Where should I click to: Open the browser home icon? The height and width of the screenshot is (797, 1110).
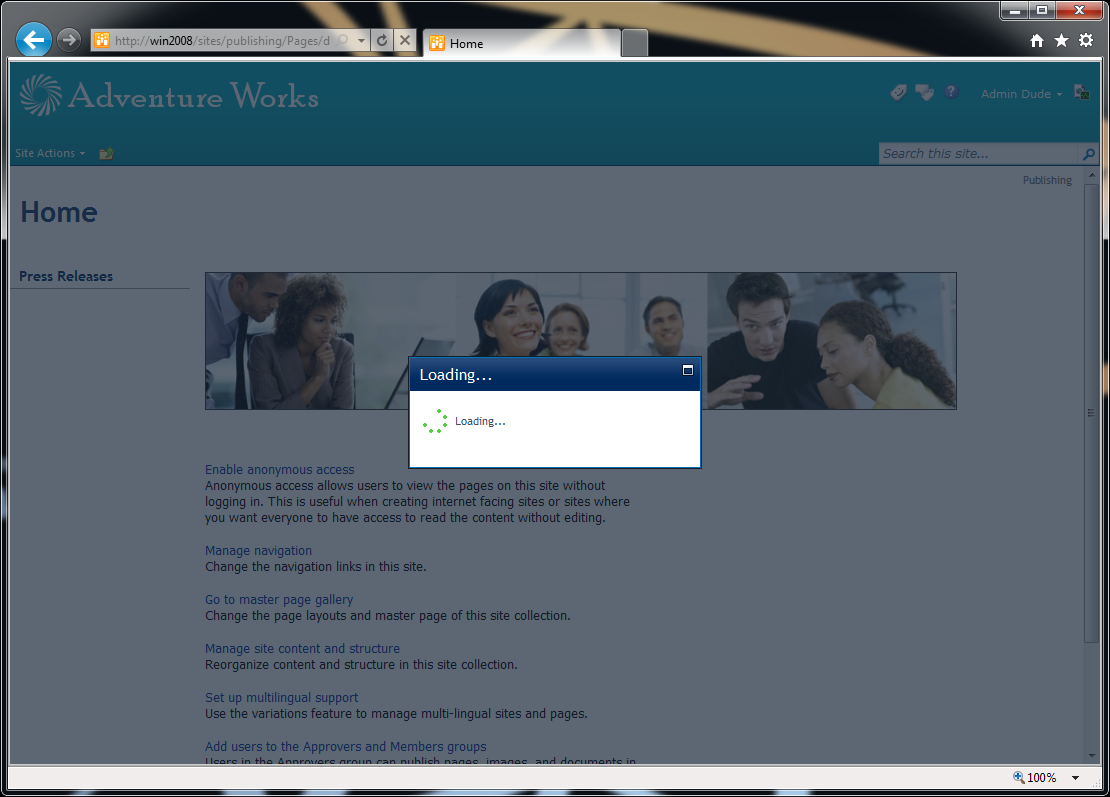pos(1036,41)
